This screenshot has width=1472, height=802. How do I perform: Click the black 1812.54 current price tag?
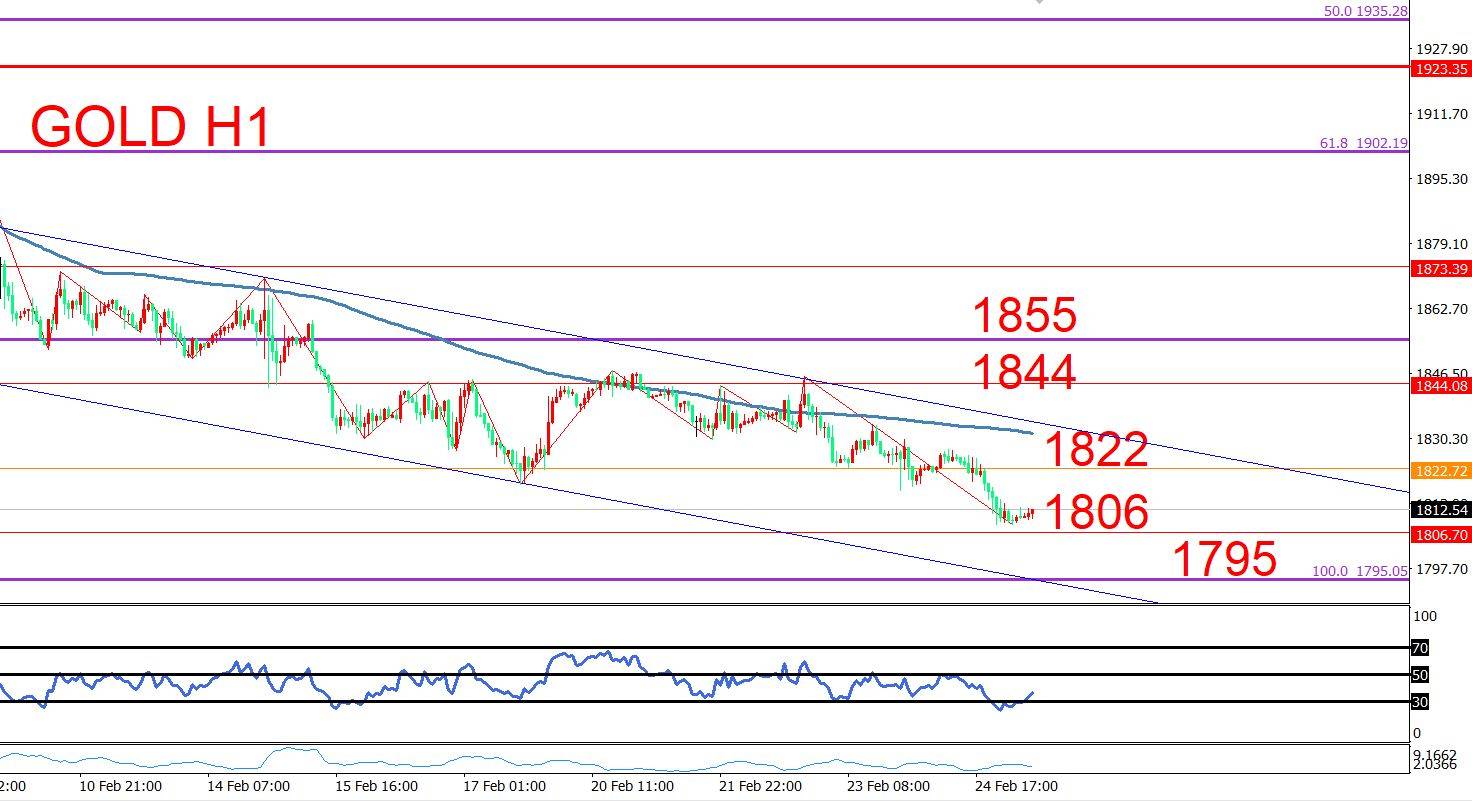(x=1440, y=510)
